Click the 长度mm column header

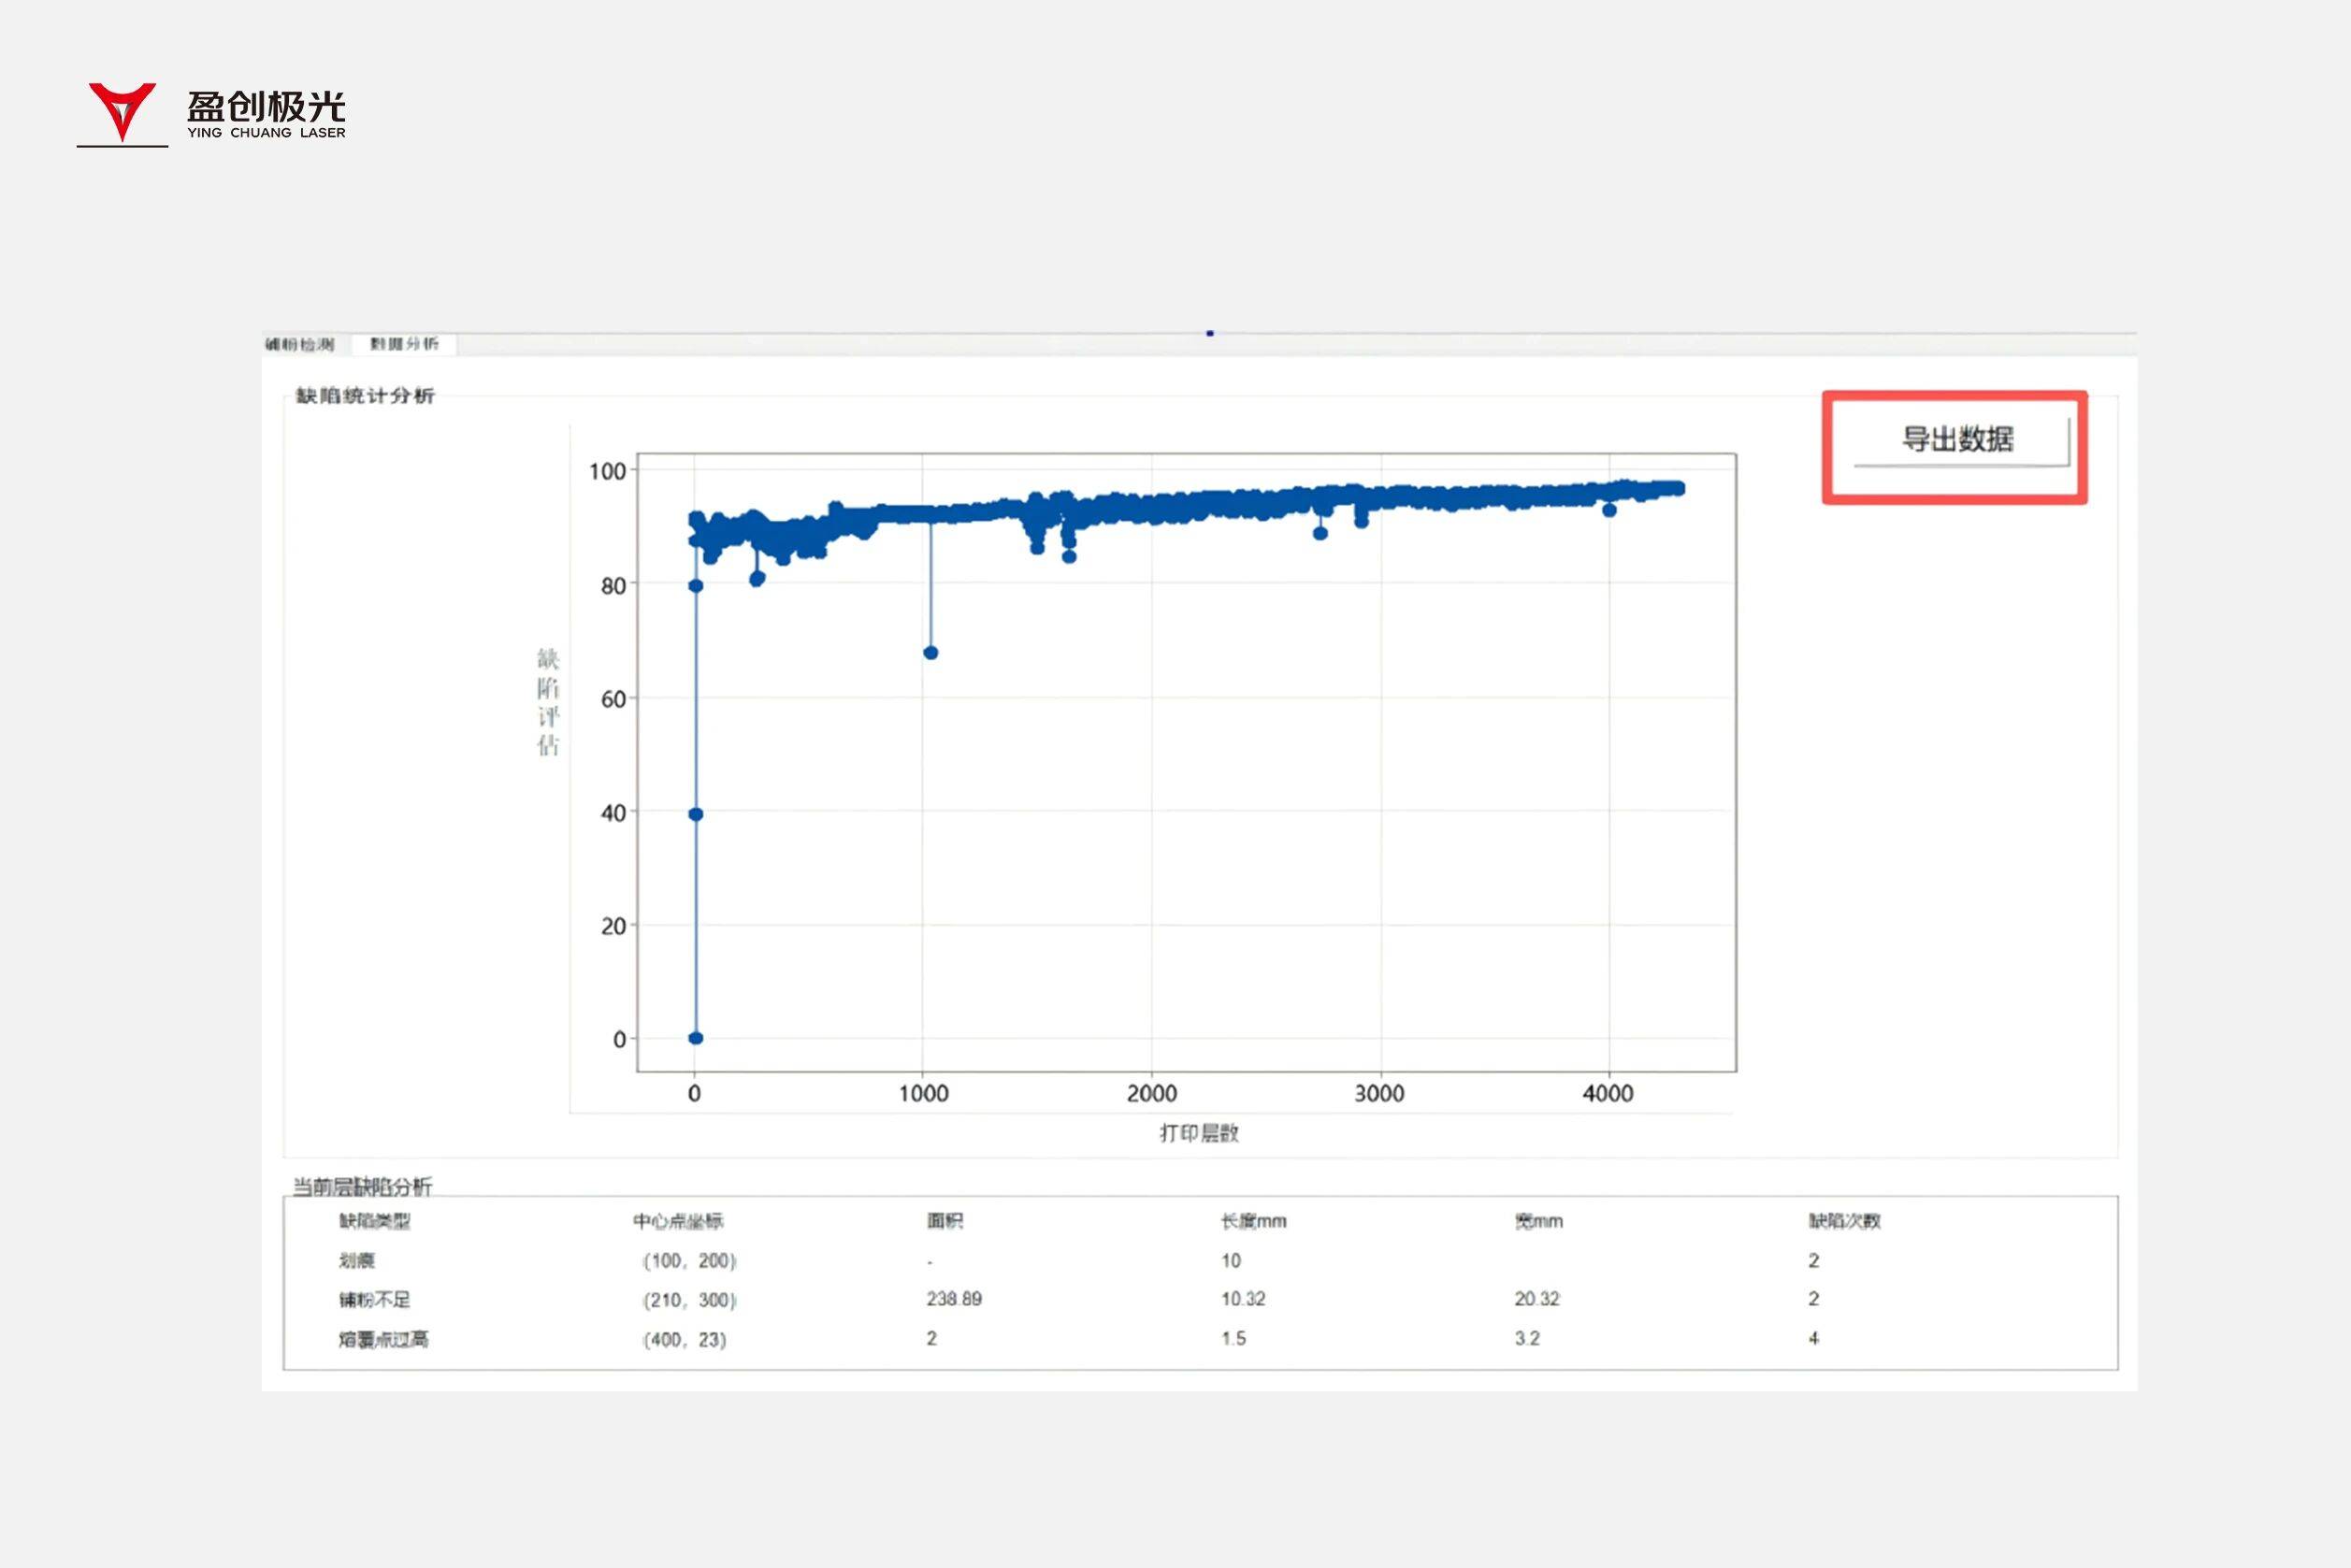1253,1221
